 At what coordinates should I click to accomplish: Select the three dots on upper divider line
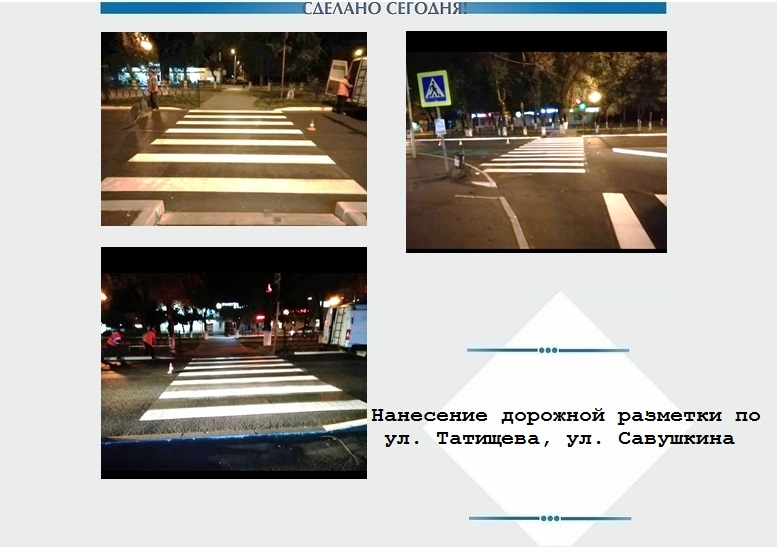(548, 350)
